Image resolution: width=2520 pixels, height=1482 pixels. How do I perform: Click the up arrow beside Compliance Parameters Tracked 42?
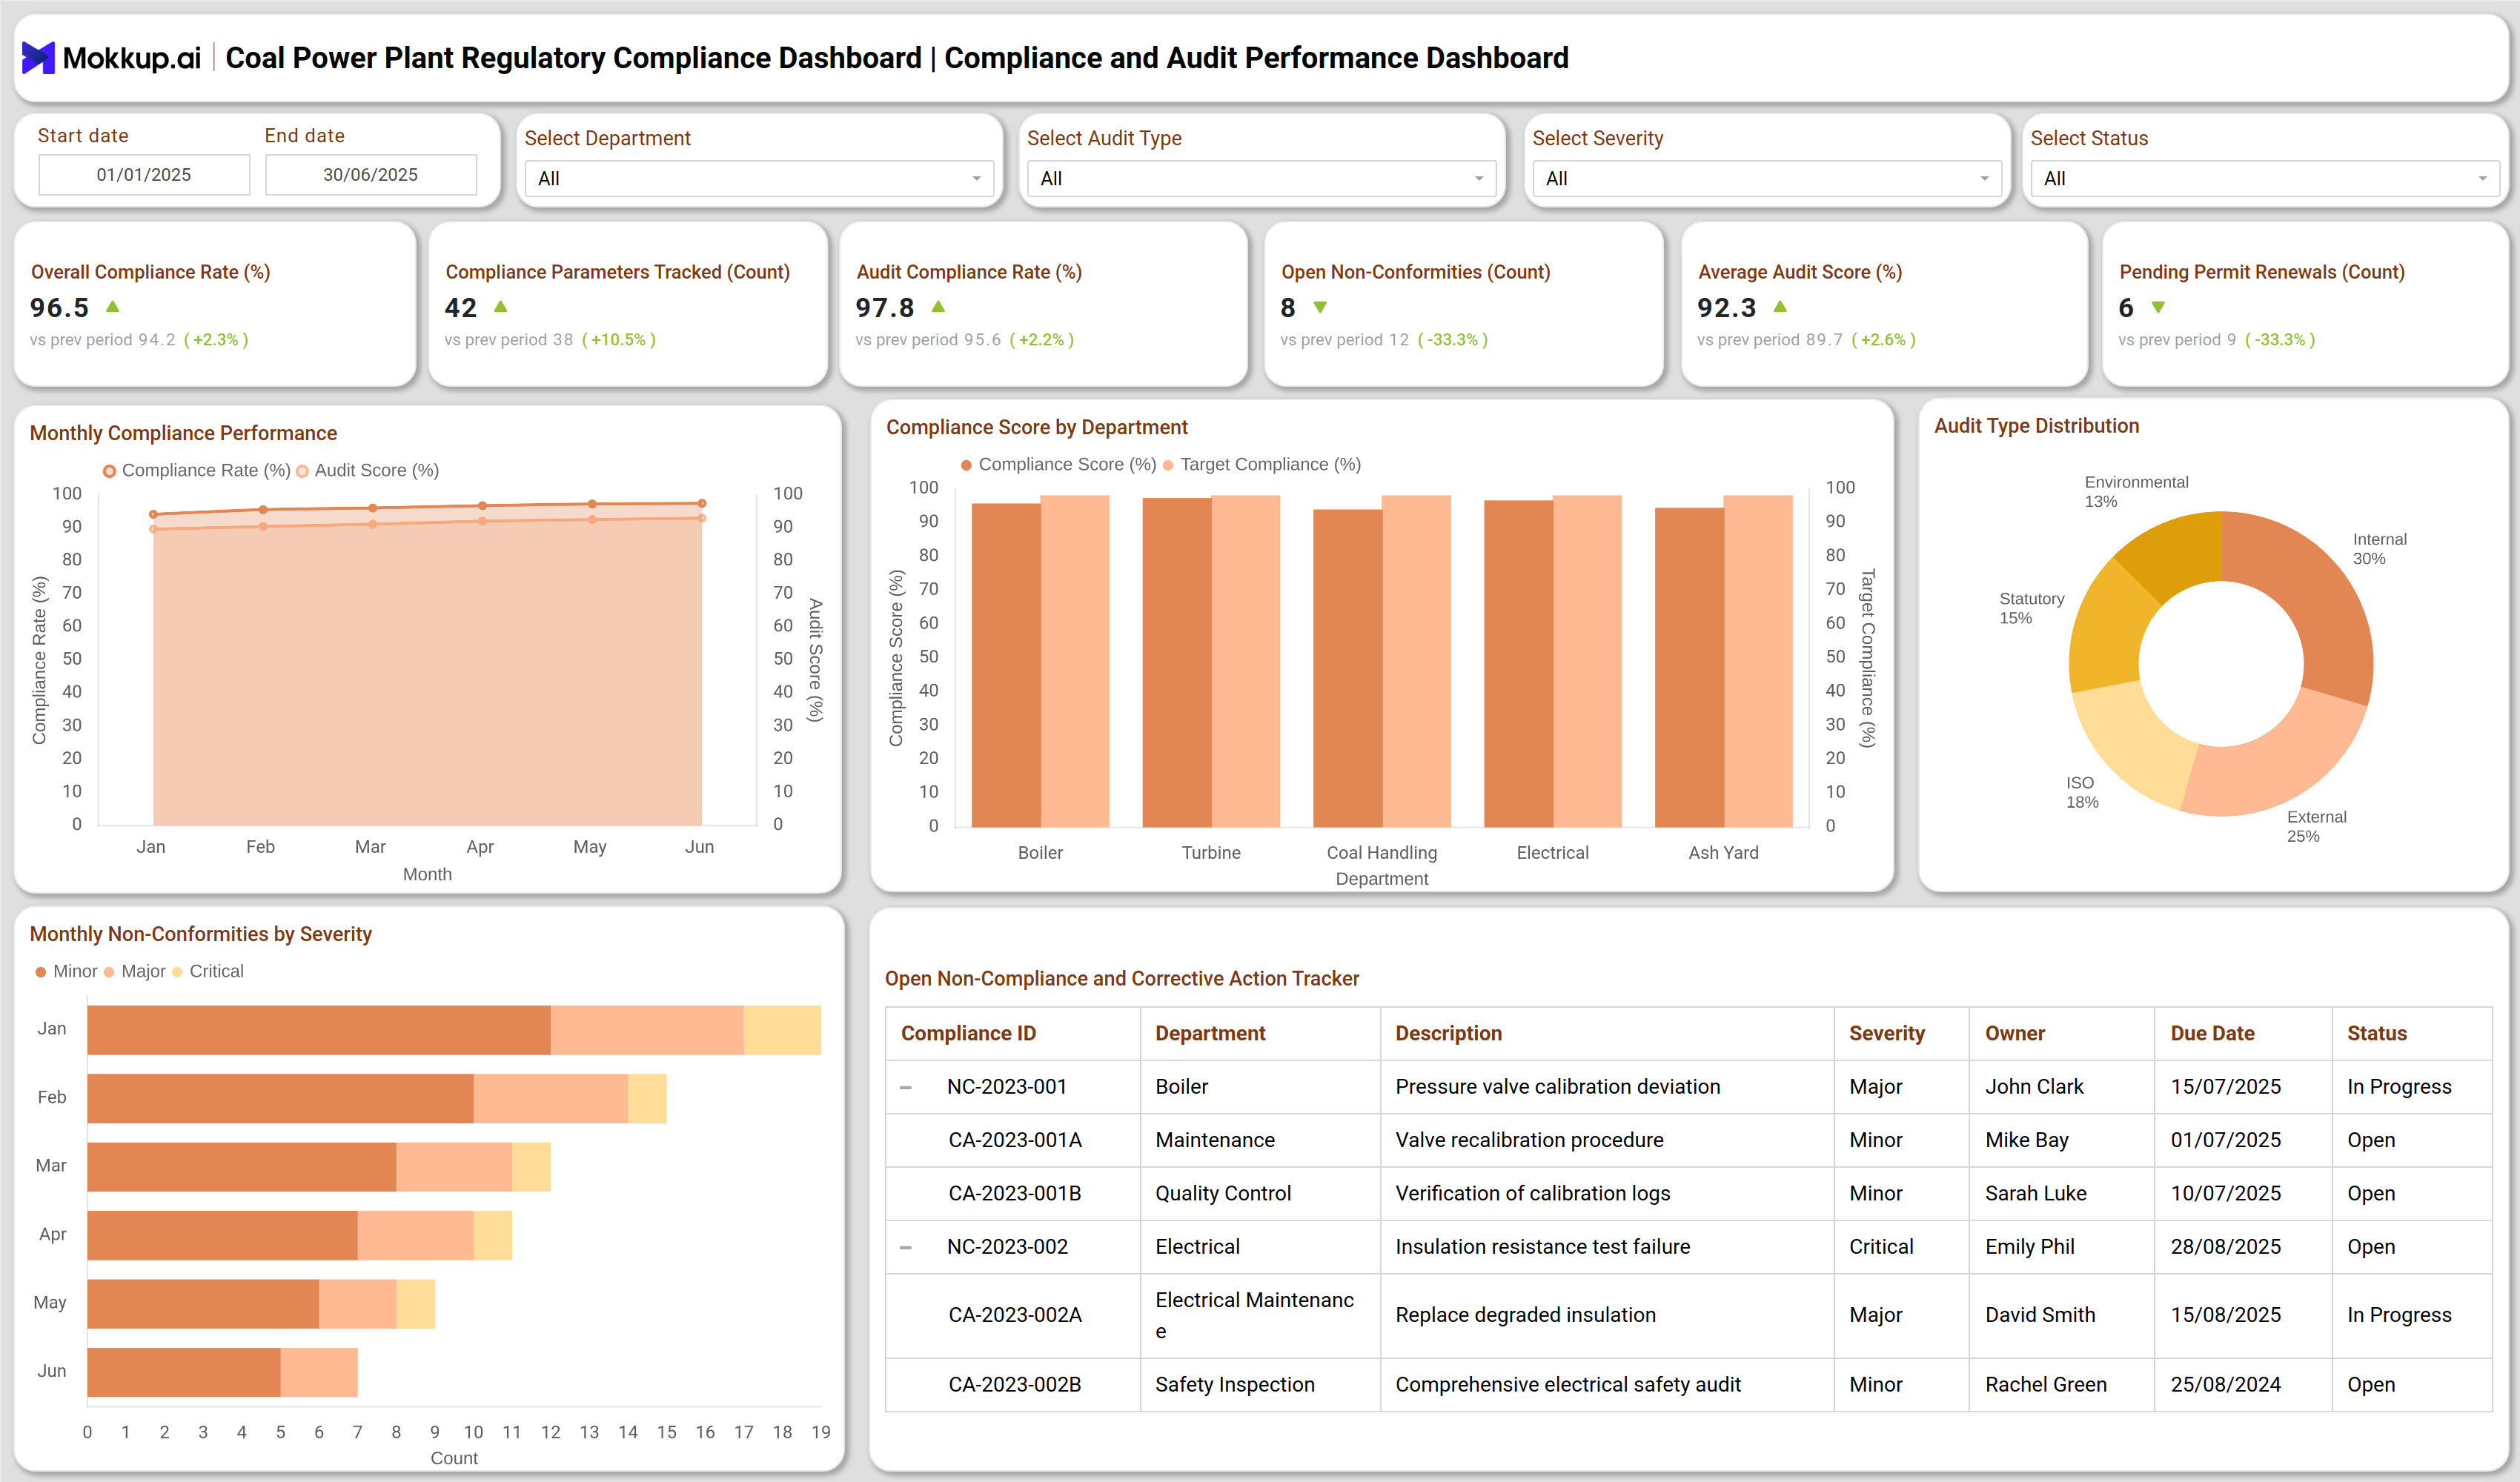point(501,307)
